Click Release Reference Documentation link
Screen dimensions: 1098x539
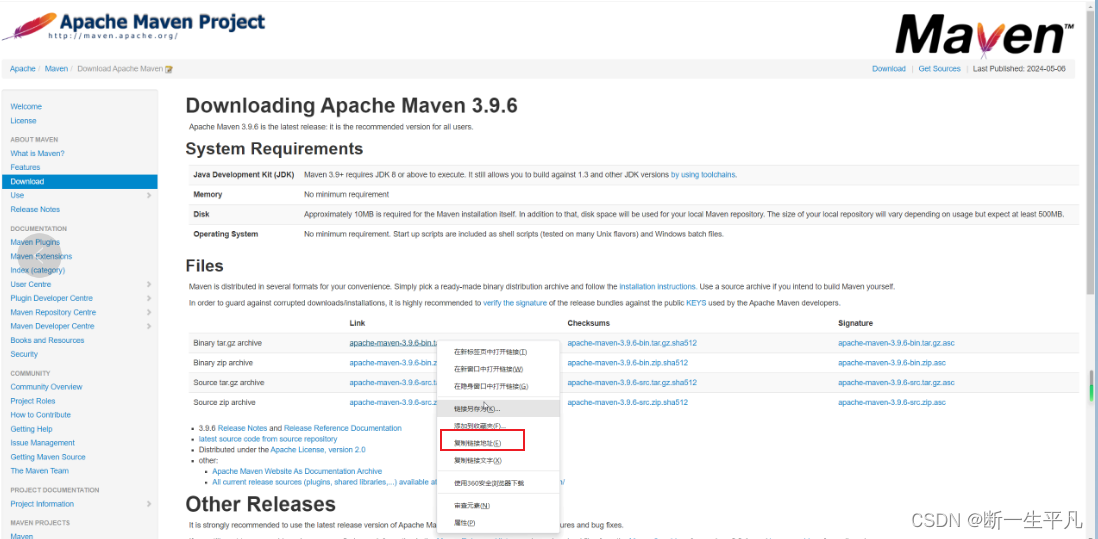[x=342, y=428]
